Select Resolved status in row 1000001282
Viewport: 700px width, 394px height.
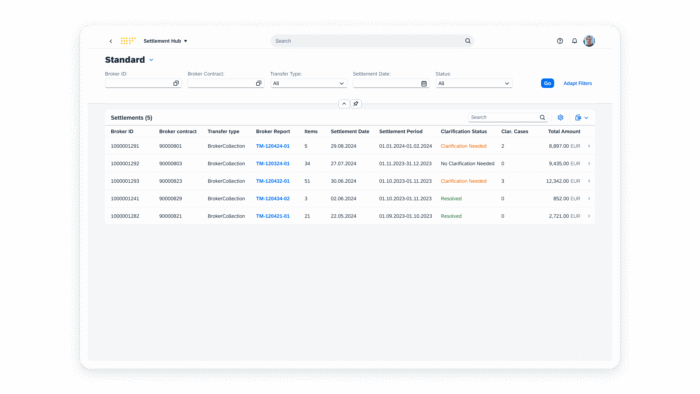(x=451, y=216)
